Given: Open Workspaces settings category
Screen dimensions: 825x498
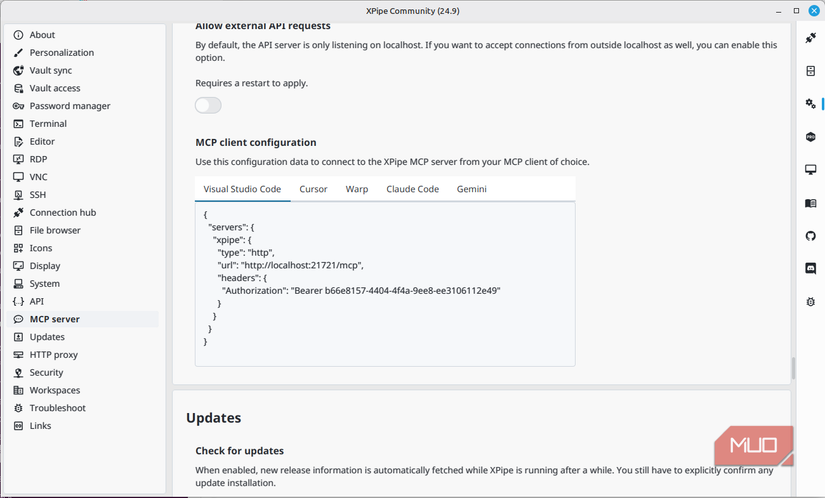Looking at the screenshot, I should [x=83, y=390].
